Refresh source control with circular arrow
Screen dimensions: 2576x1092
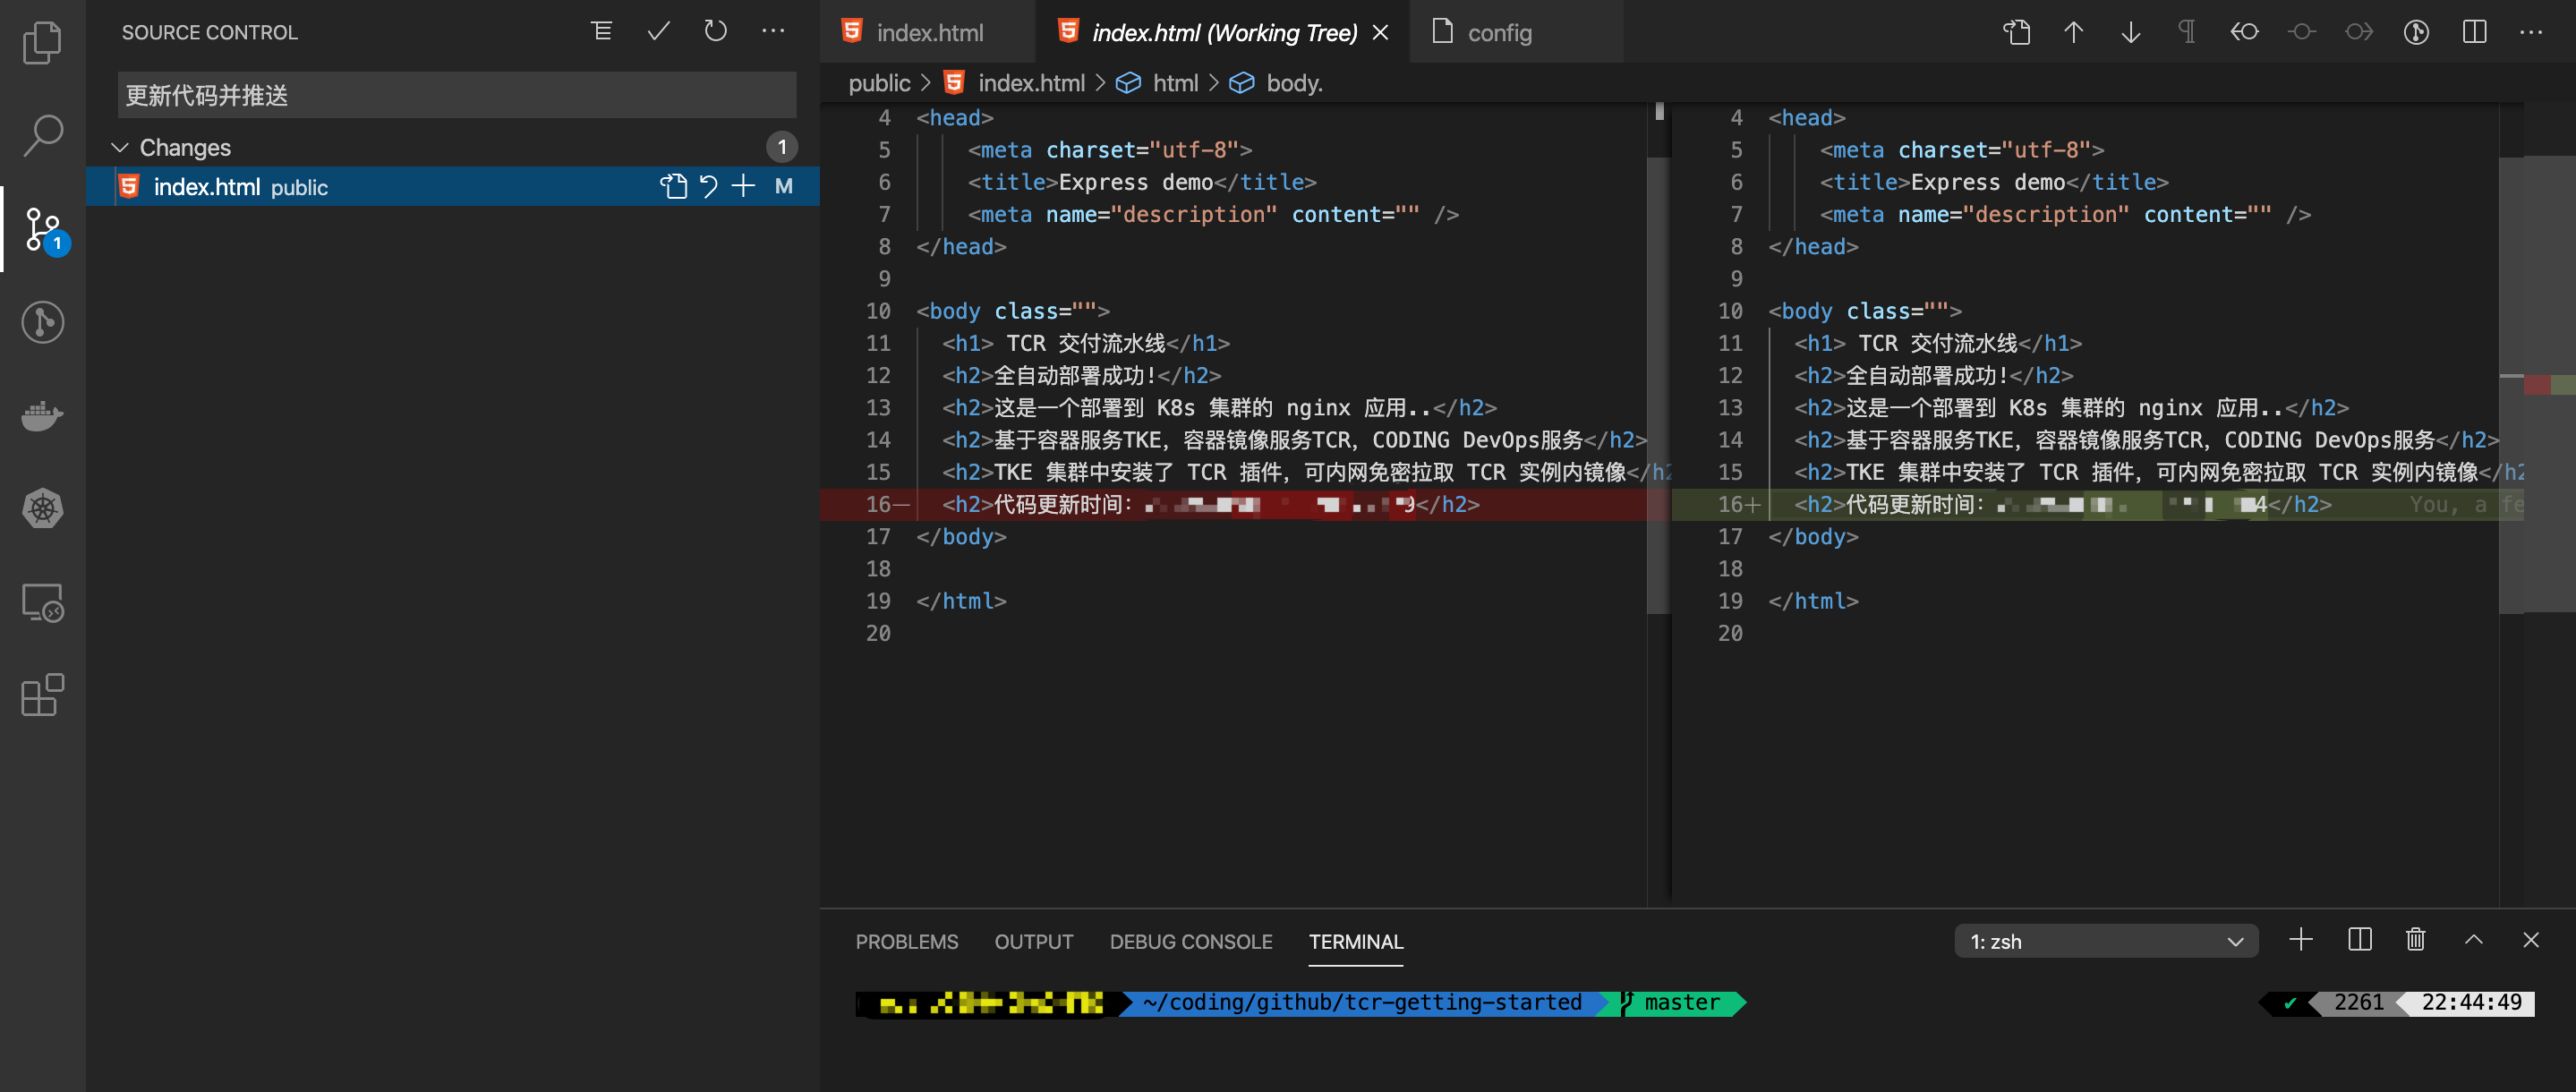(715, 32)
